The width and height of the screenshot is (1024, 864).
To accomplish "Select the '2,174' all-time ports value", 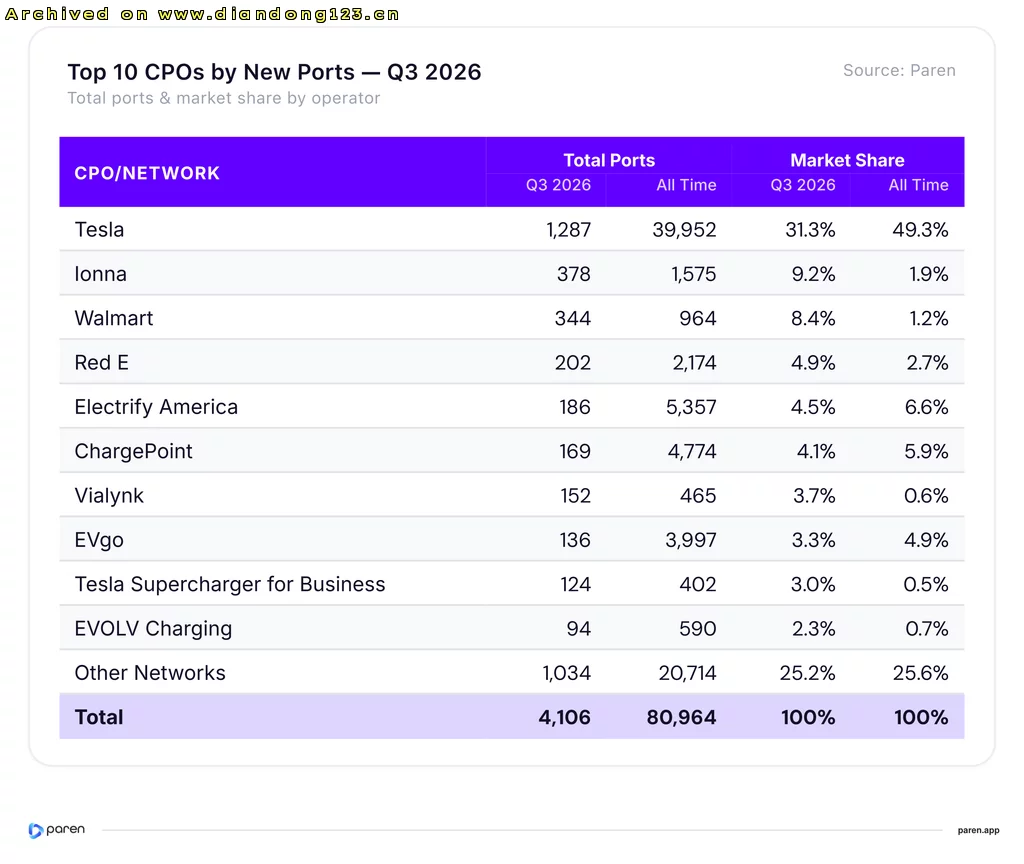I will coord(694,363).
